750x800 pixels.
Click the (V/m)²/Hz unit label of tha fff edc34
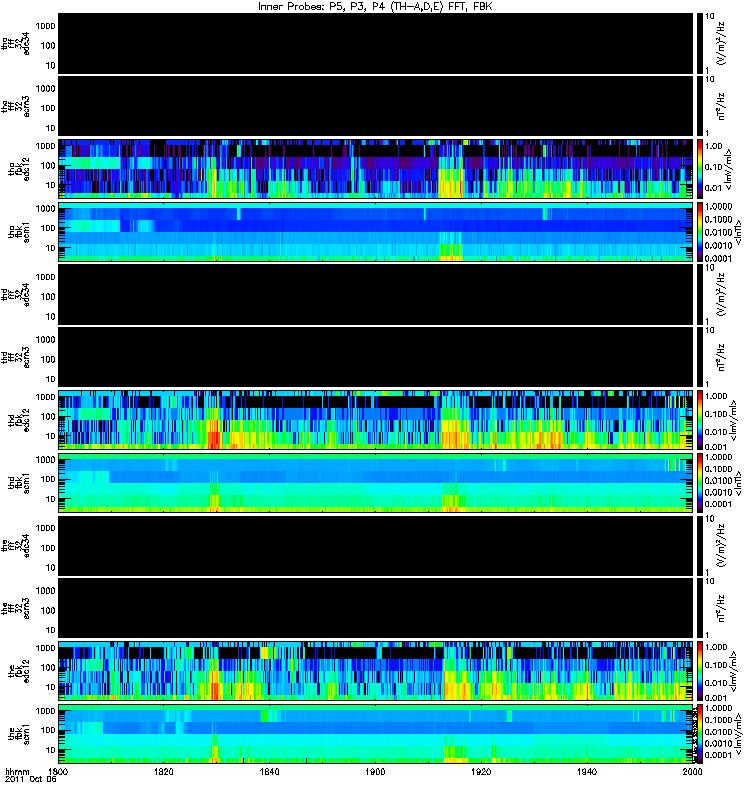(721, 43)
